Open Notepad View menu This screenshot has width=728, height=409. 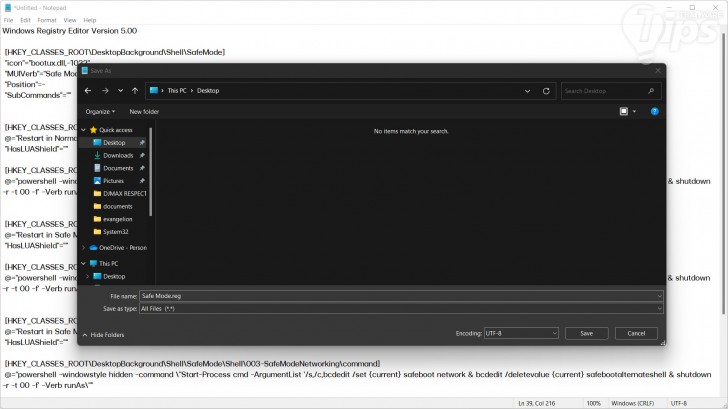(70, 20)
